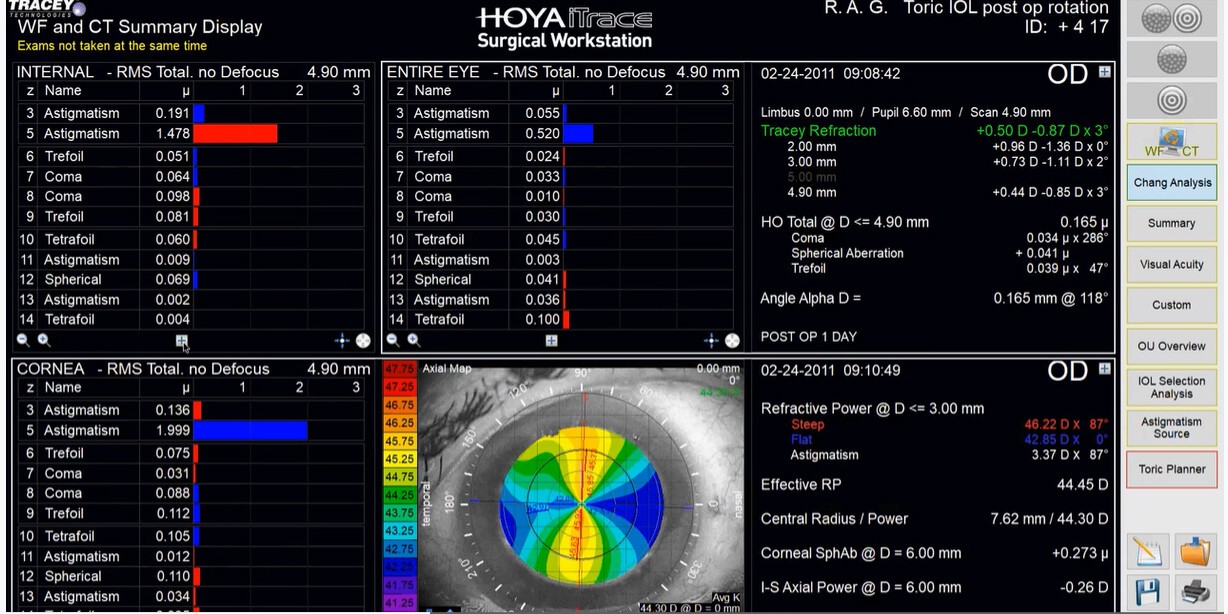Click the Axial Map label
1228x614 pixels.
coord(447,369)
